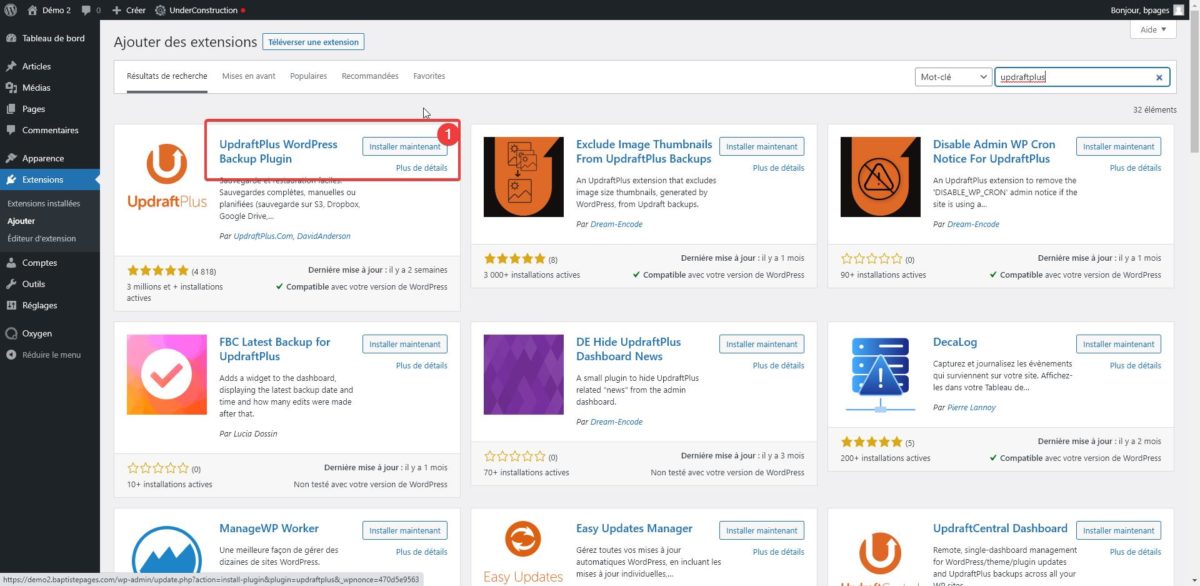Viewport: 1200px width, 586px height.
Task: Open the Commentaires menu
Action: click(50, 130)
